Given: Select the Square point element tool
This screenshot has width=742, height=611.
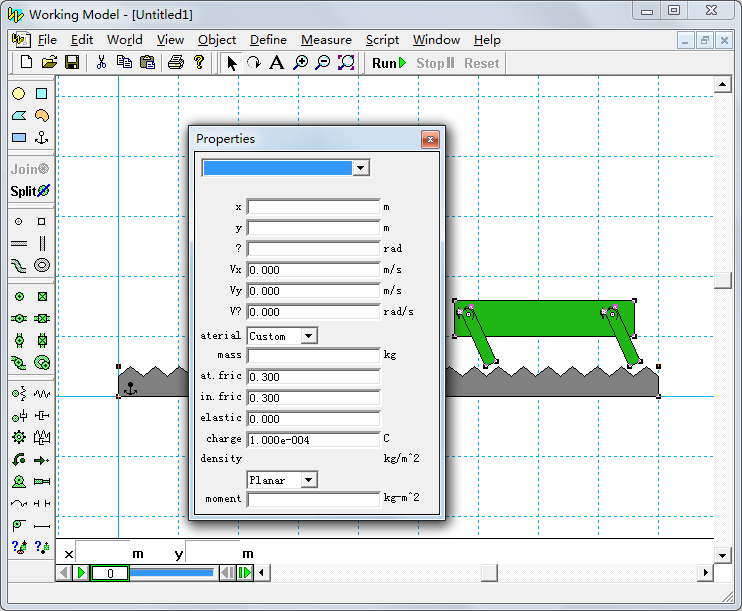Looking at the screenshot, I should [x=42, y=221].
